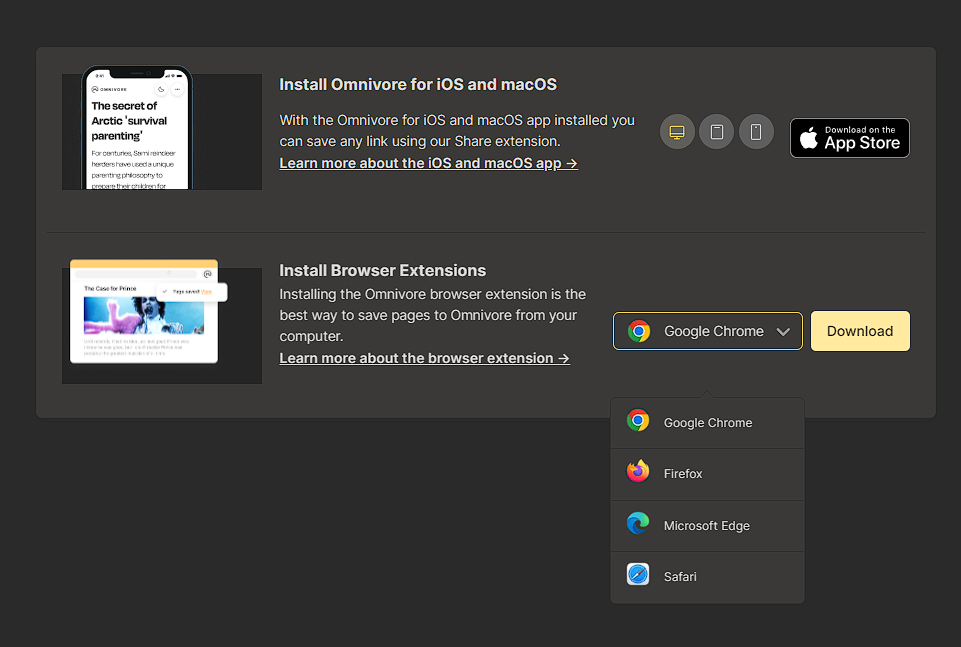
Task: Open Learn more about the iOS and macOS app
Action: (x=428, y=164)
